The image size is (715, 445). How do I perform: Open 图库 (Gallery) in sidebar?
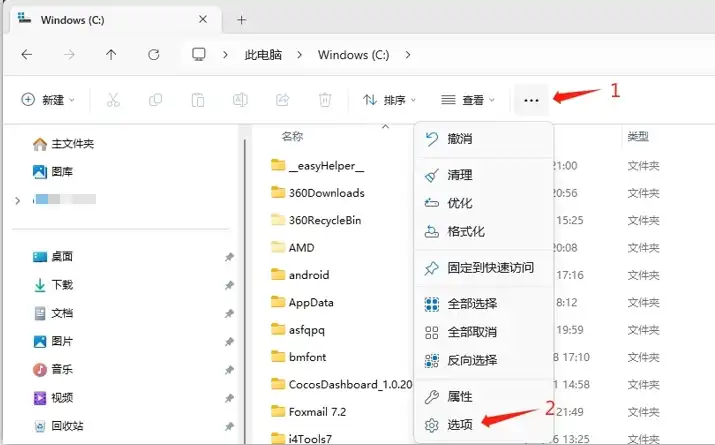click(x=53, y=172)
